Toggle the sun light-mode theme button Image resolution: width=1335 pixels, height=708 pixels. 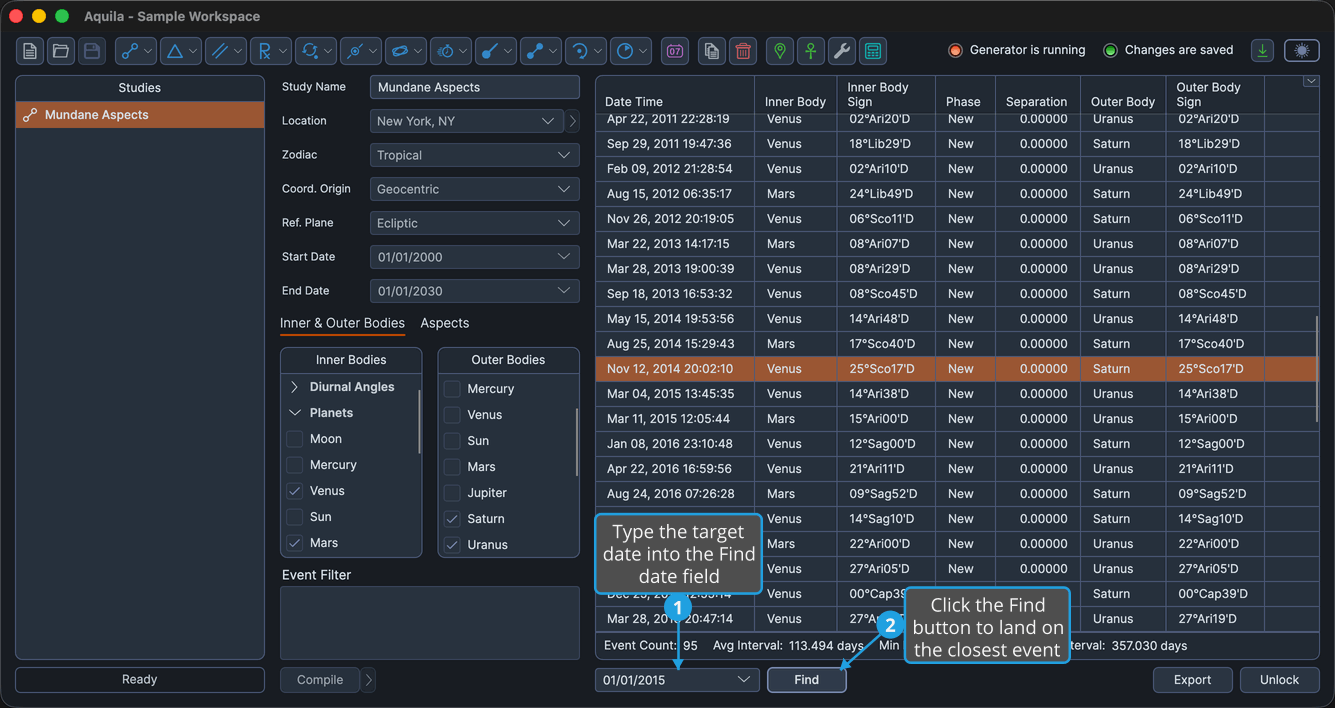point(1302,51)
